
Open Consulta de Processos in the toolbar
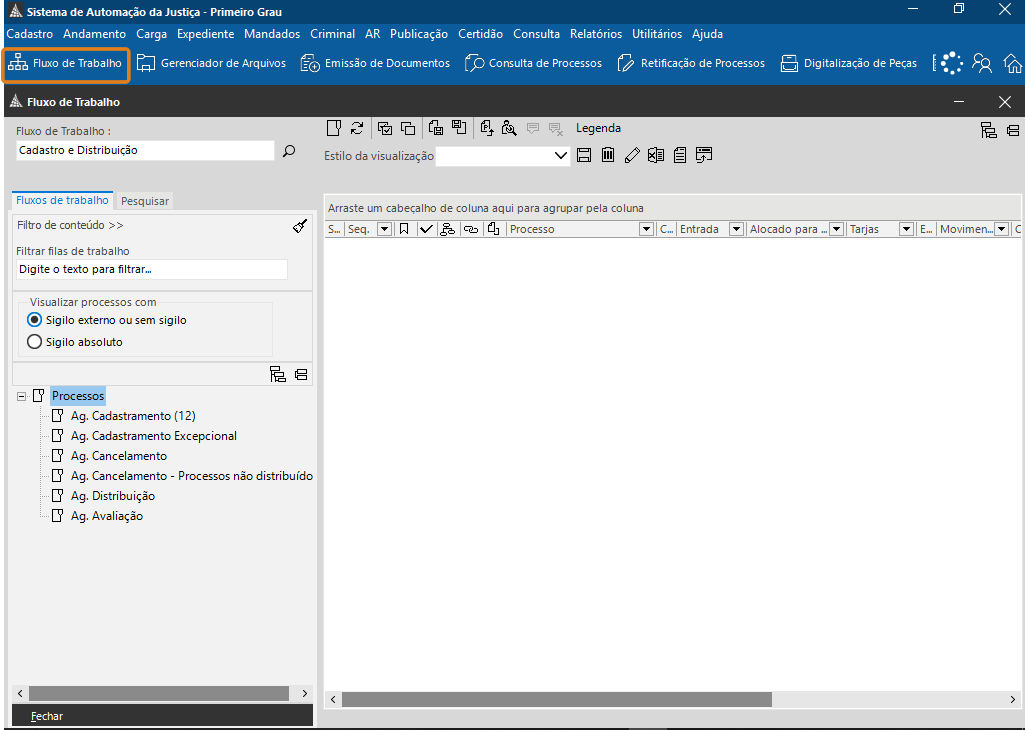click(533, 63)
